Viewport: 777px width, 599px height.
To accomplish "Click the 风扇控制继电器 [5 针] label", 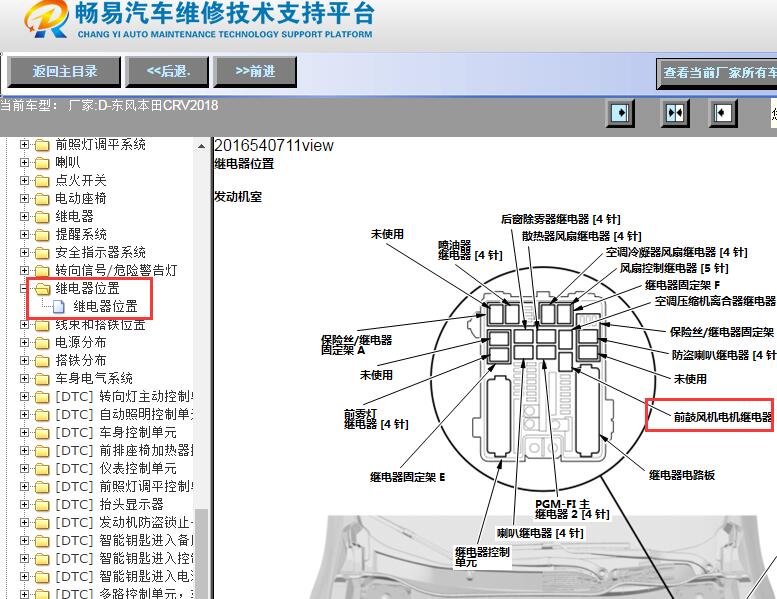I will 674,269.
